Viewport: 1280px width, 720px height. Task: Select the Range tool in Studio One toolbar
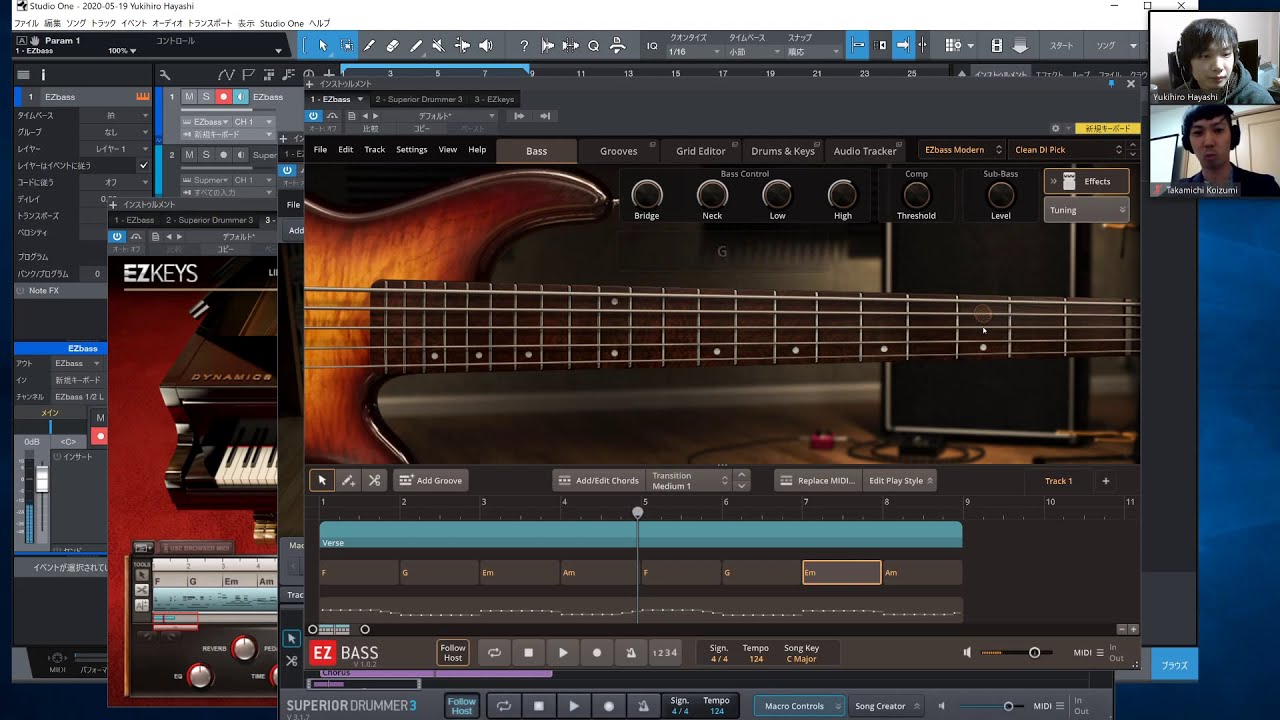346,45
